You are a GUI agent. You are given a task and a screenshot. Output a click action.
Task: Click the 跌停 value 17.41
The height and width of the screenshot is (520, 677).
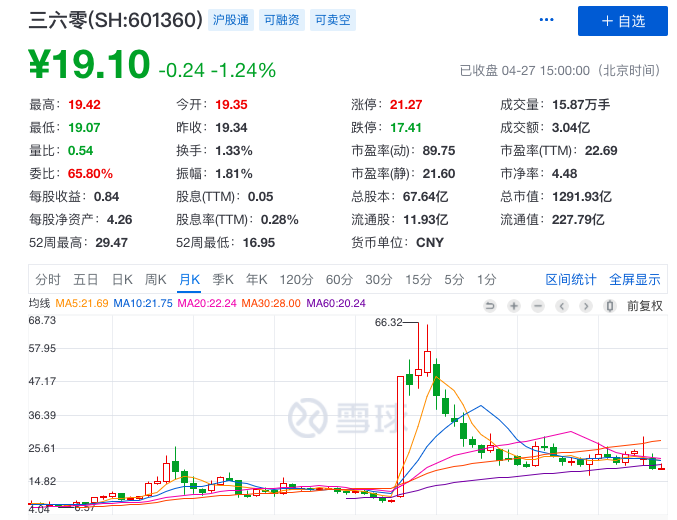coord(406,127)
